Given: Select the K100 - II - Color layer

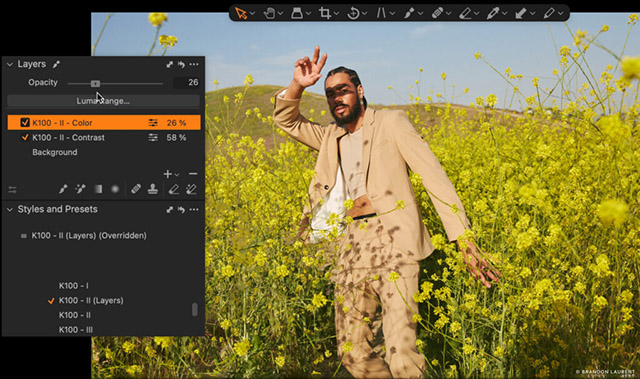Looking at the screenshot, I should point(104,122).
